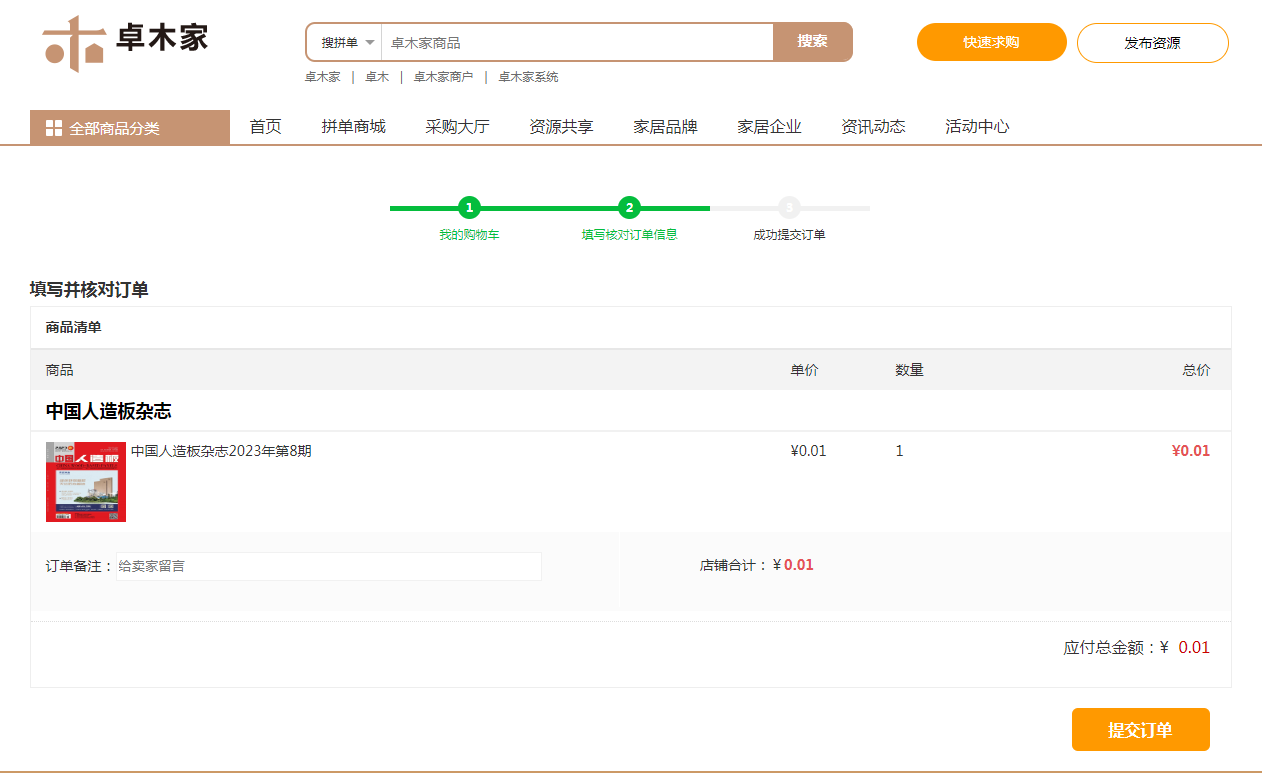Focus the 卓木家商品 search field
1262x773 pixels.
(577, 42)
